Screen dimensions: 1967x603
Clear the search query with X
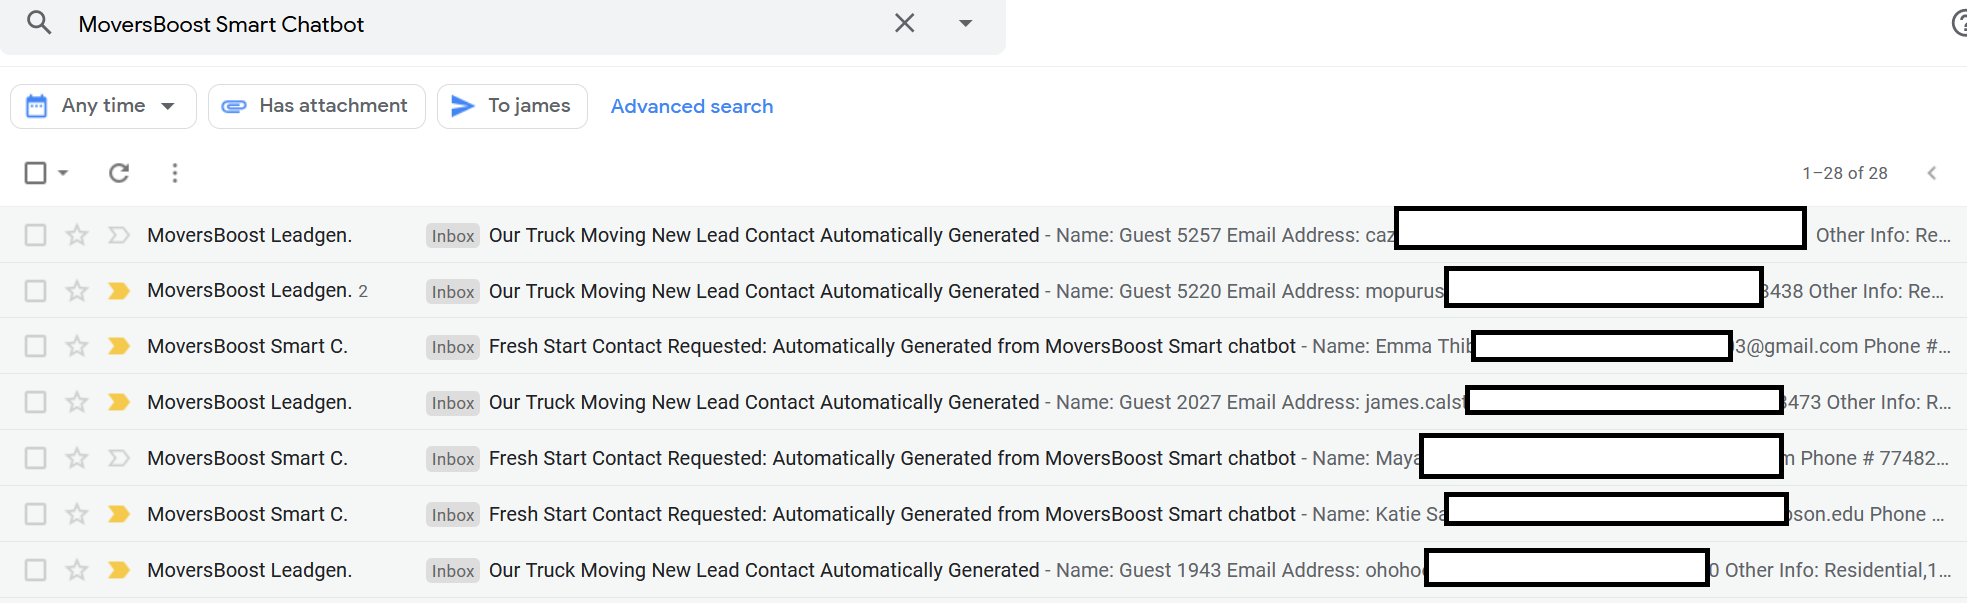[x=904, y=23]
